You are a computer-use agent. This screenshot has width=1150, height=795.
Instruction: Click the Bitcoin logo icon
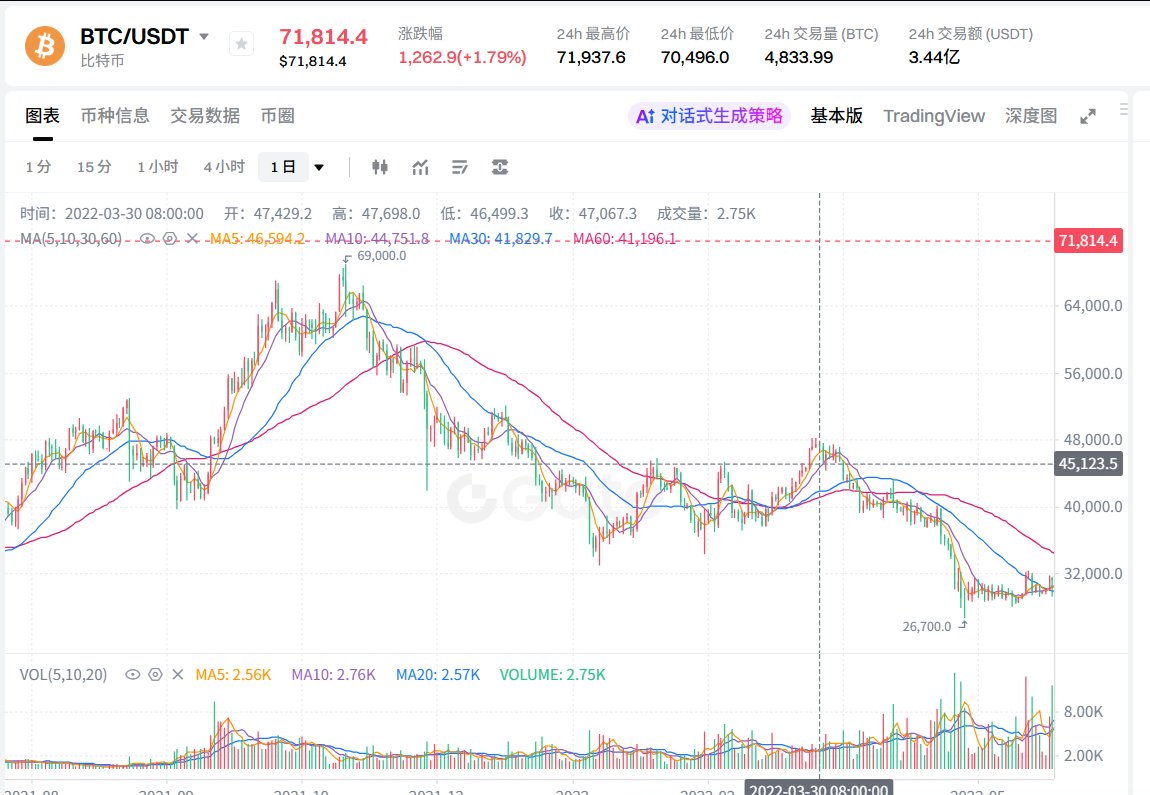[x=45, y=45]
